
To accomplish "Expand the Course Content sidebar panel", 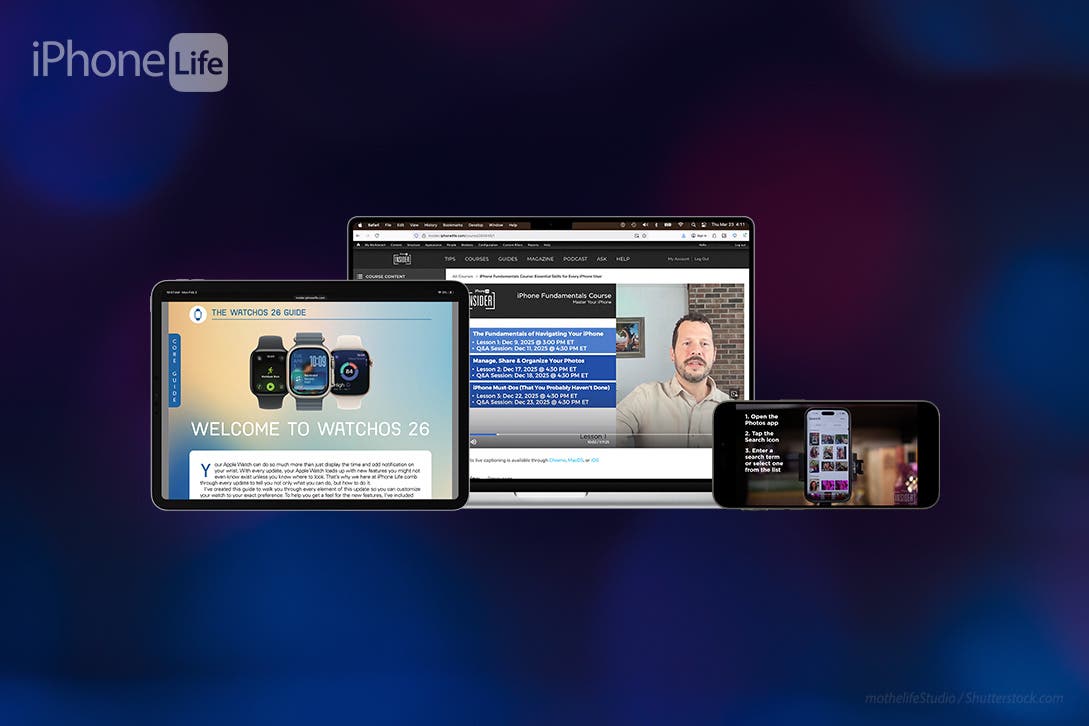I will [384, 276].
